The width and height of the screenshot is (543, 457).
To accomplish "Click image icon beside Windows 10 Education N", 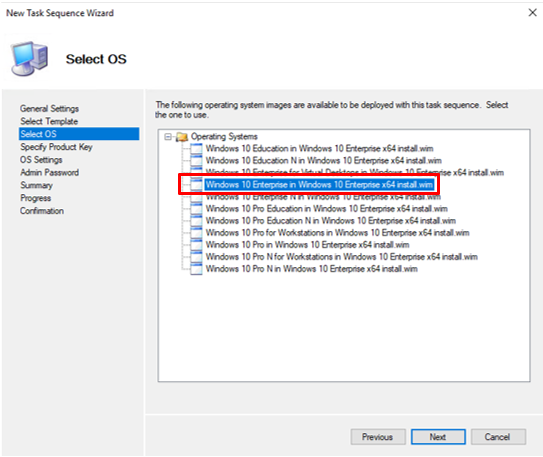I will 196,161.
